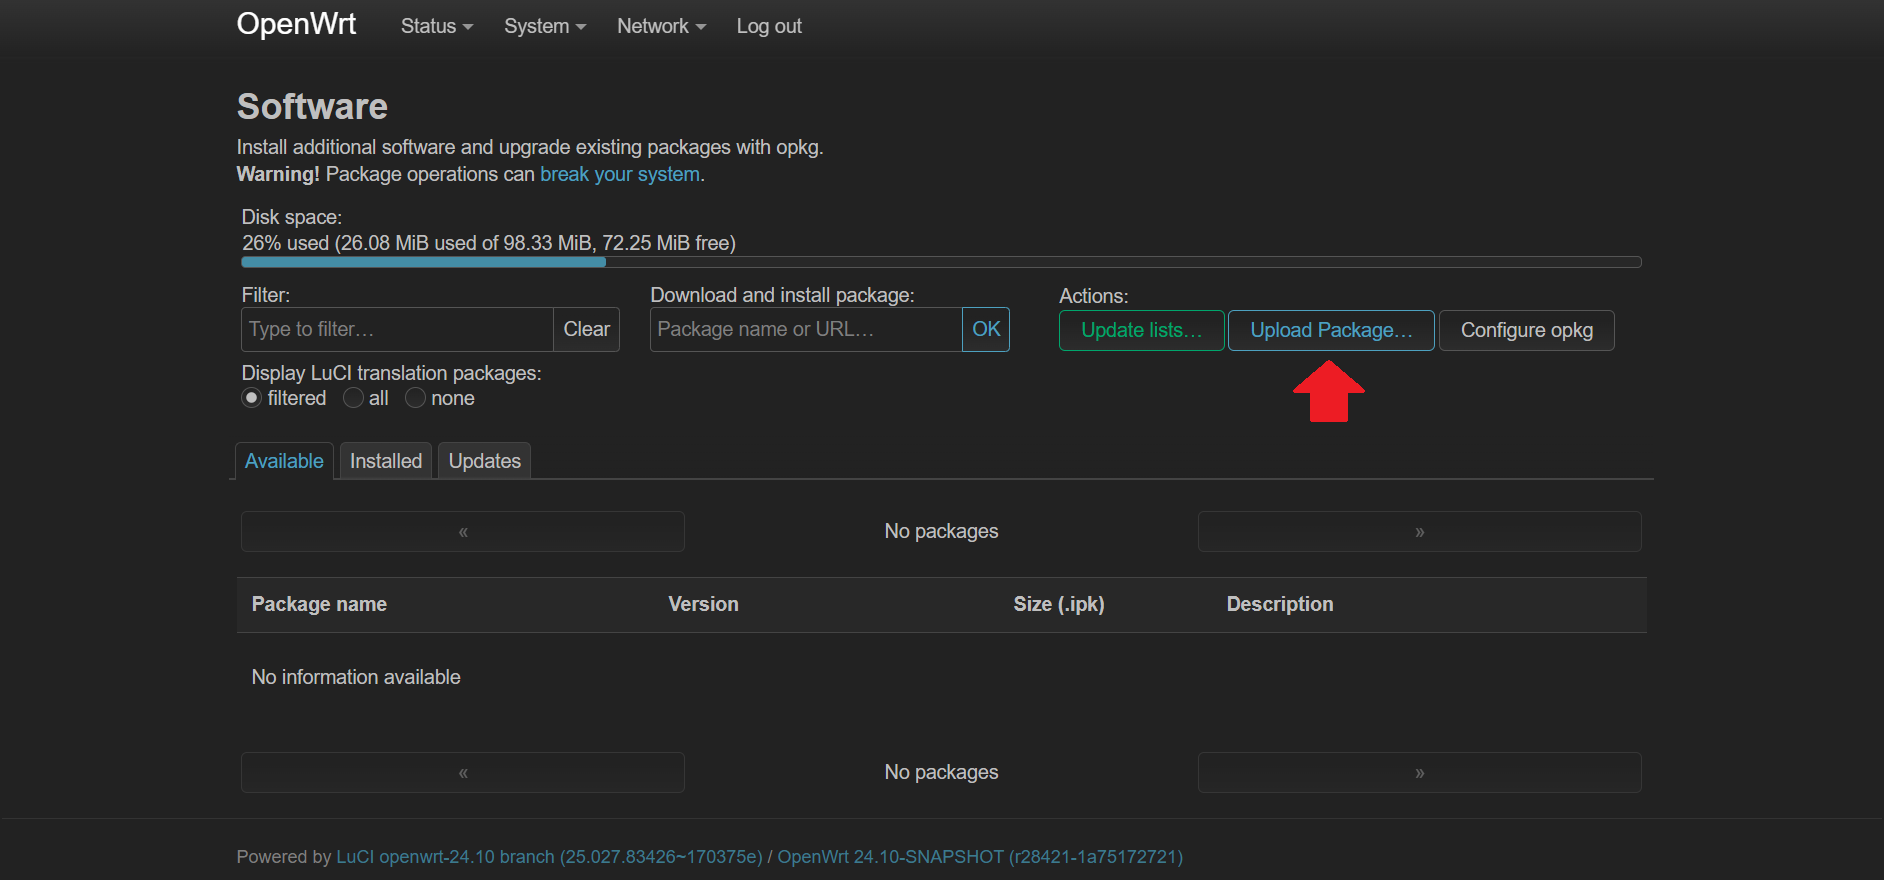Expand the Status menu

pos(437,26)
